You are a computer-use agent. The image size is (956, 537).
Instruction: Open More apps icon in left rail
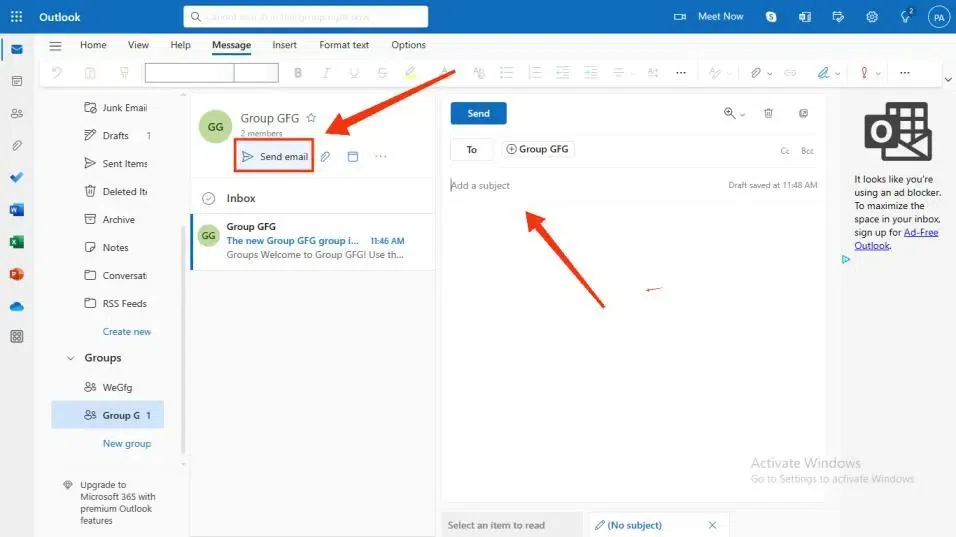click(17, 336)
